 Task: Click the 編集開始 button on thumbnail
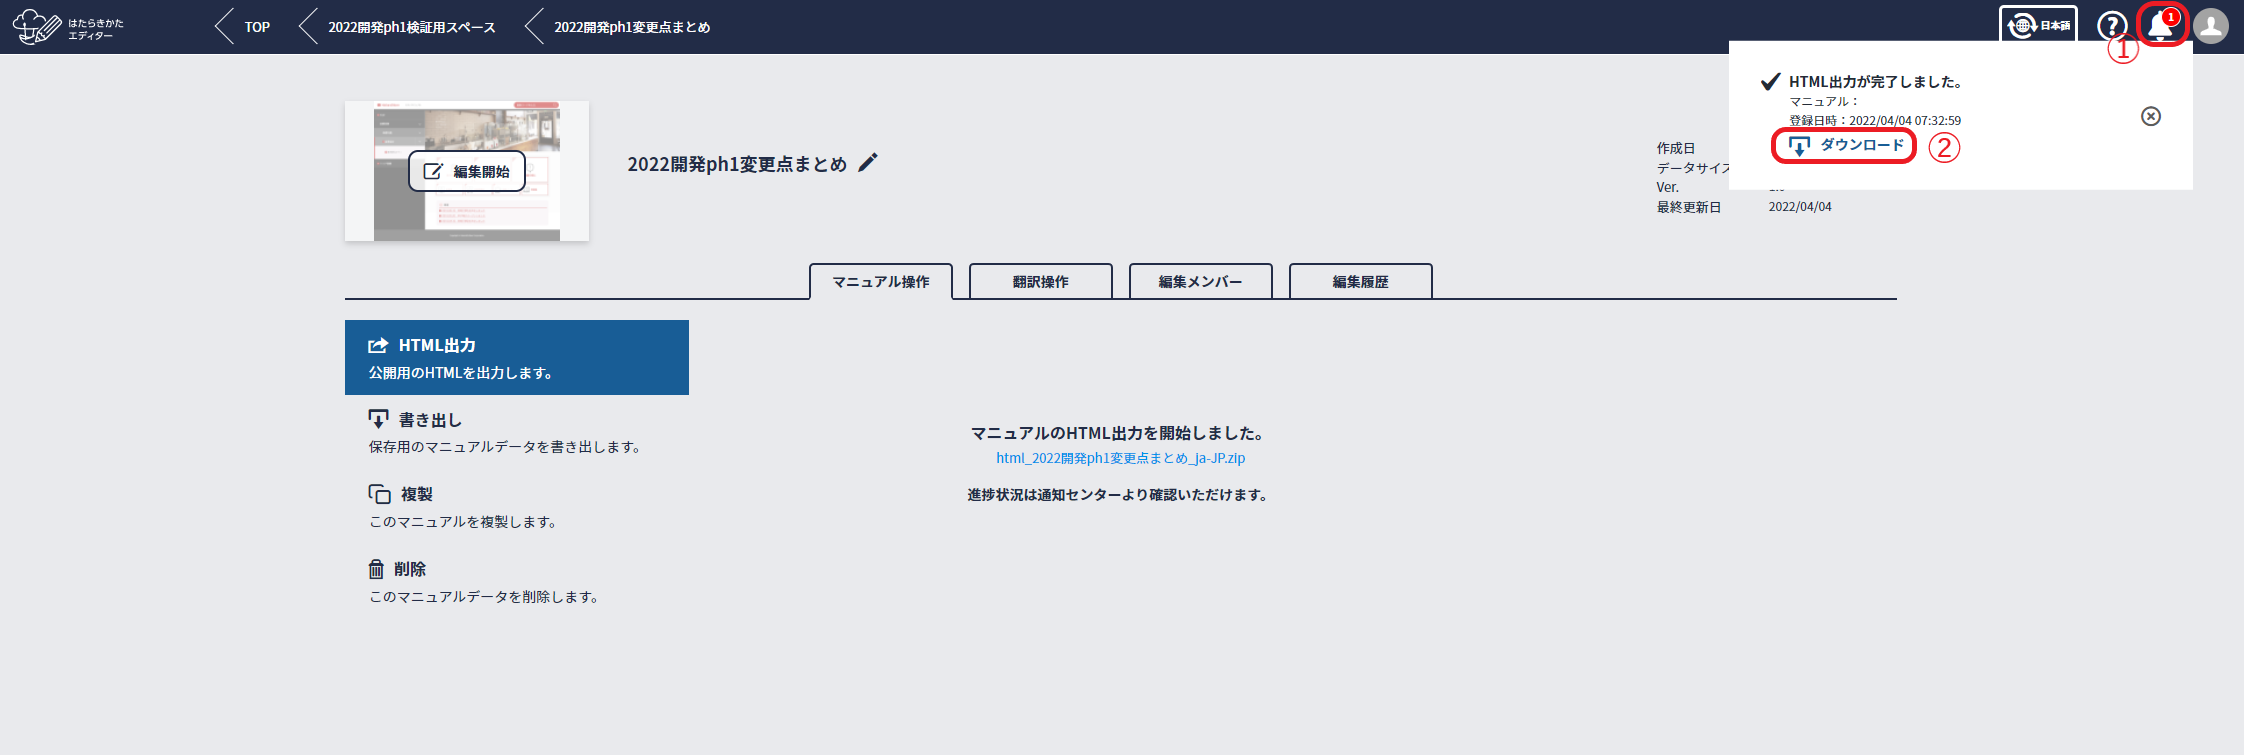point(467,171)
